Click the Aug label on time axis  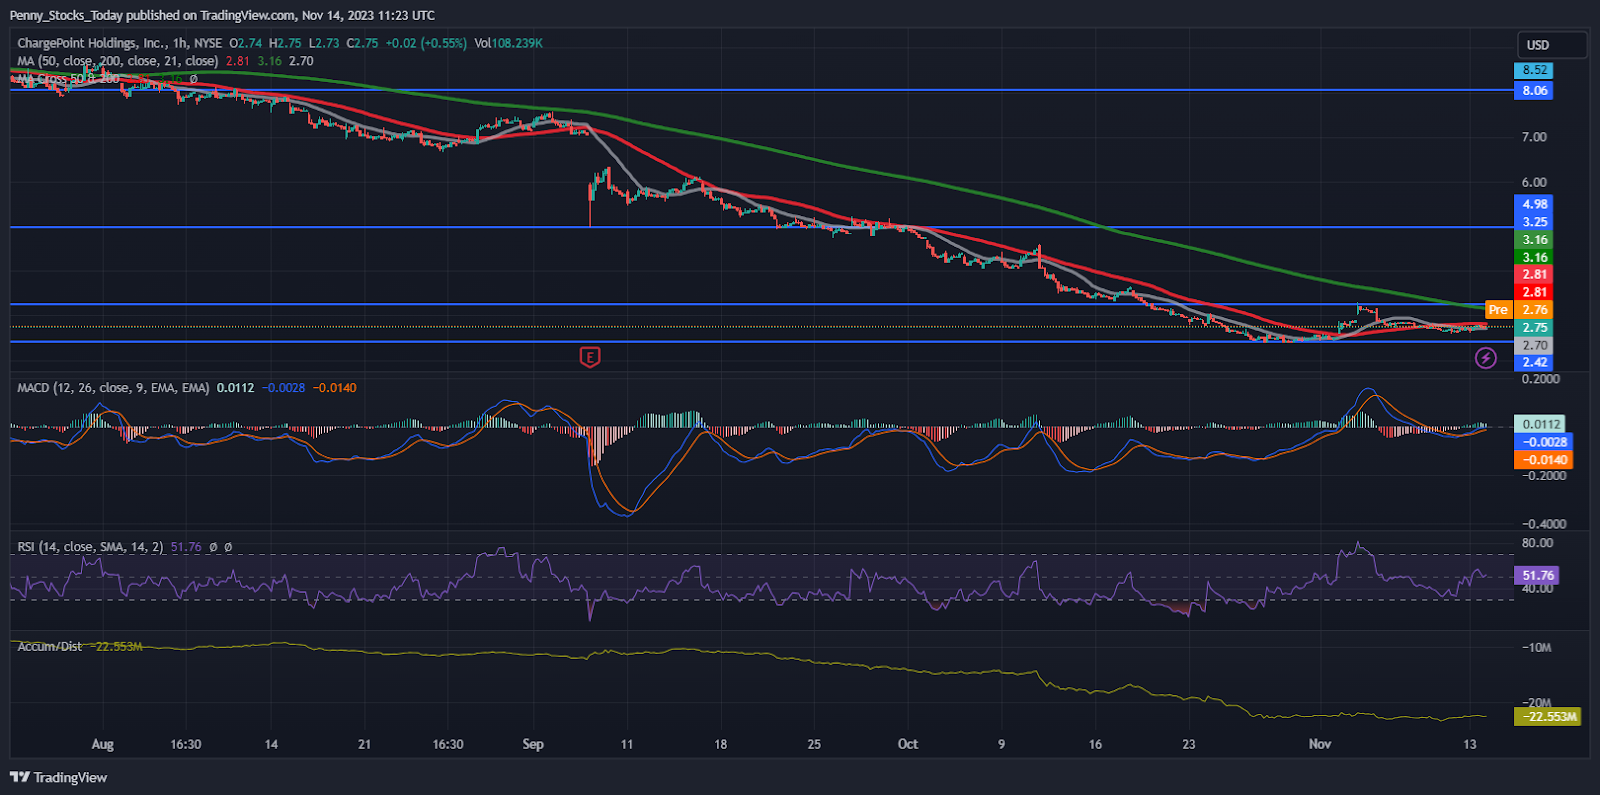(102, 744)
